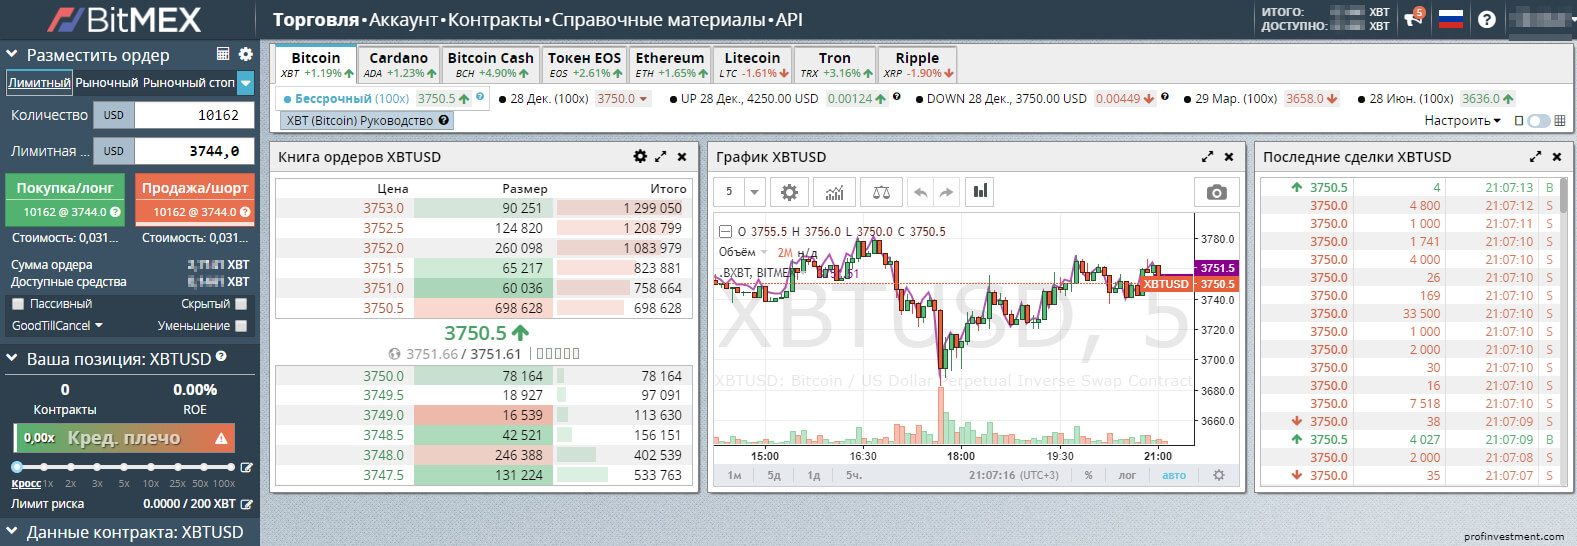Click Покупка/лонг buy button
Viewport: 1577px width, 546px height.
65,199
